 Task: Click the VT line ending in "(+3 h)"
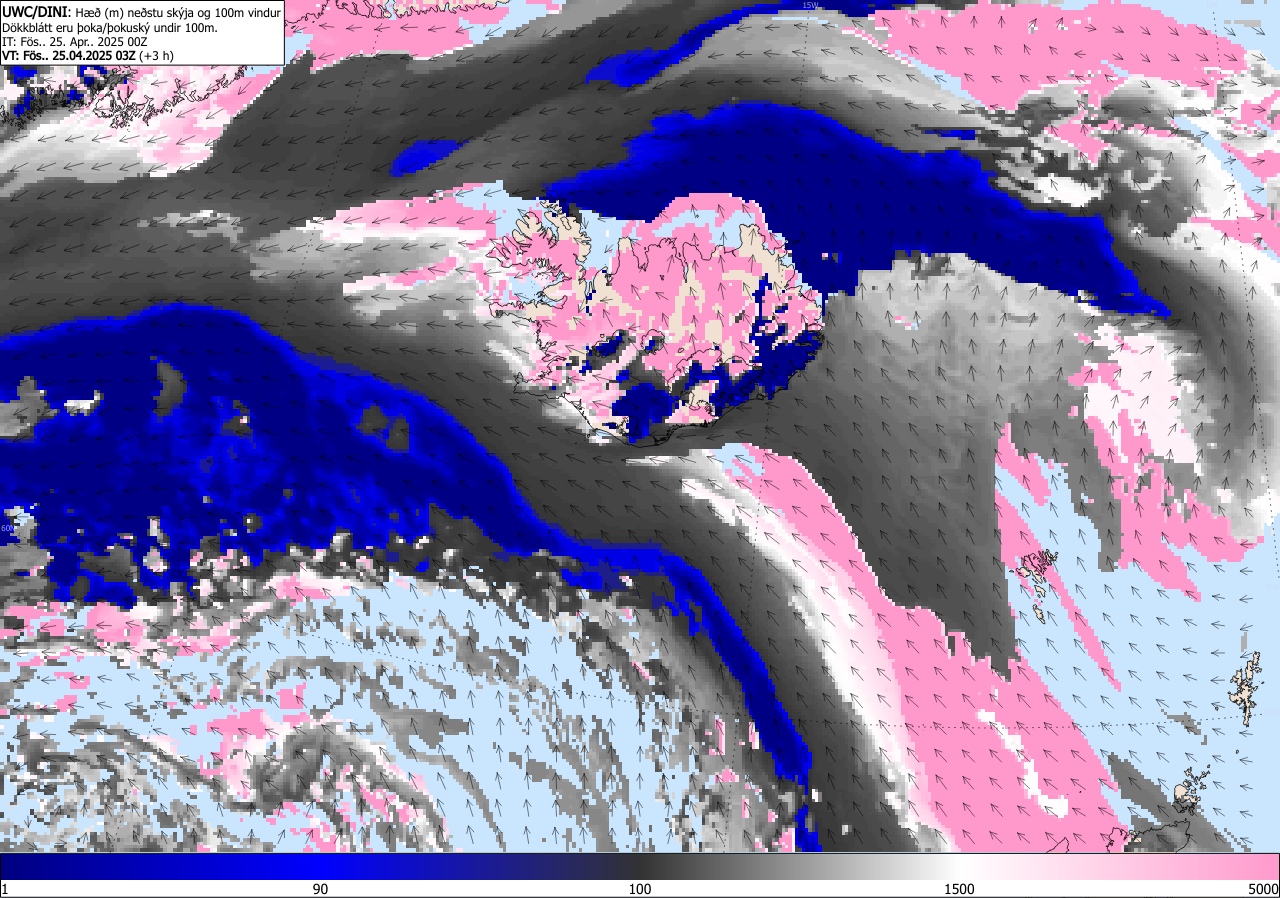pyautogui.click(x=88, y=56)
